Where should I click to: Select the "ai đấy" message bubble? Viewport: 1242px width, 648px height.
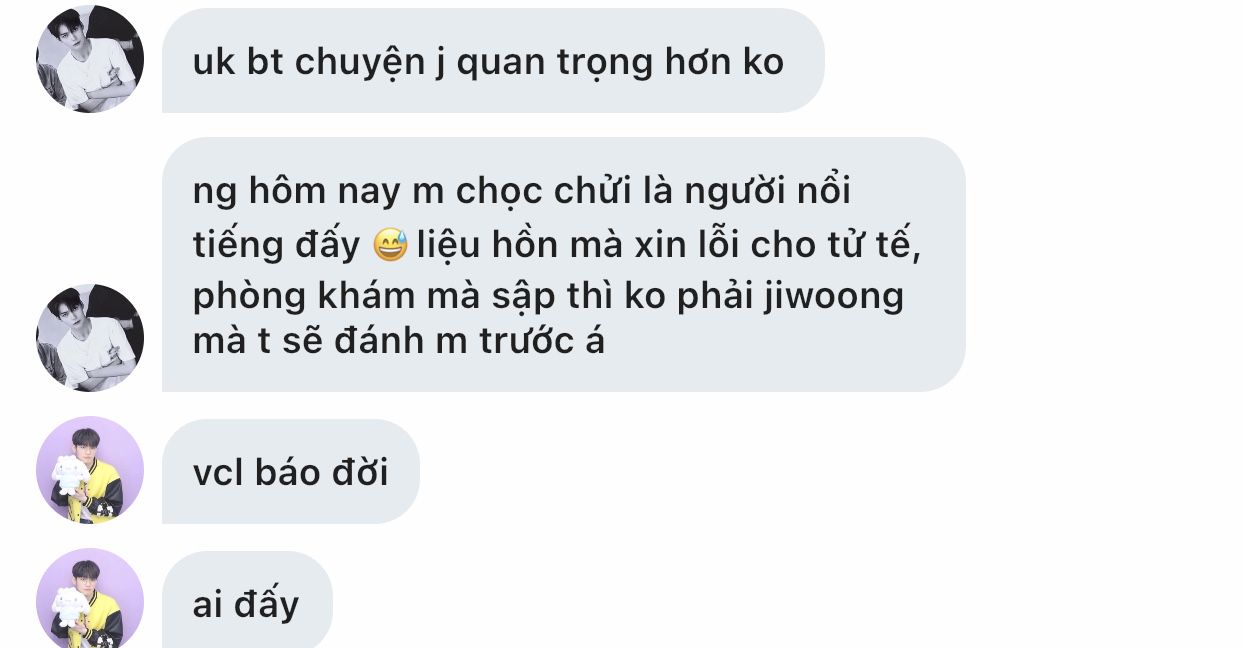(x=247, y=601)
